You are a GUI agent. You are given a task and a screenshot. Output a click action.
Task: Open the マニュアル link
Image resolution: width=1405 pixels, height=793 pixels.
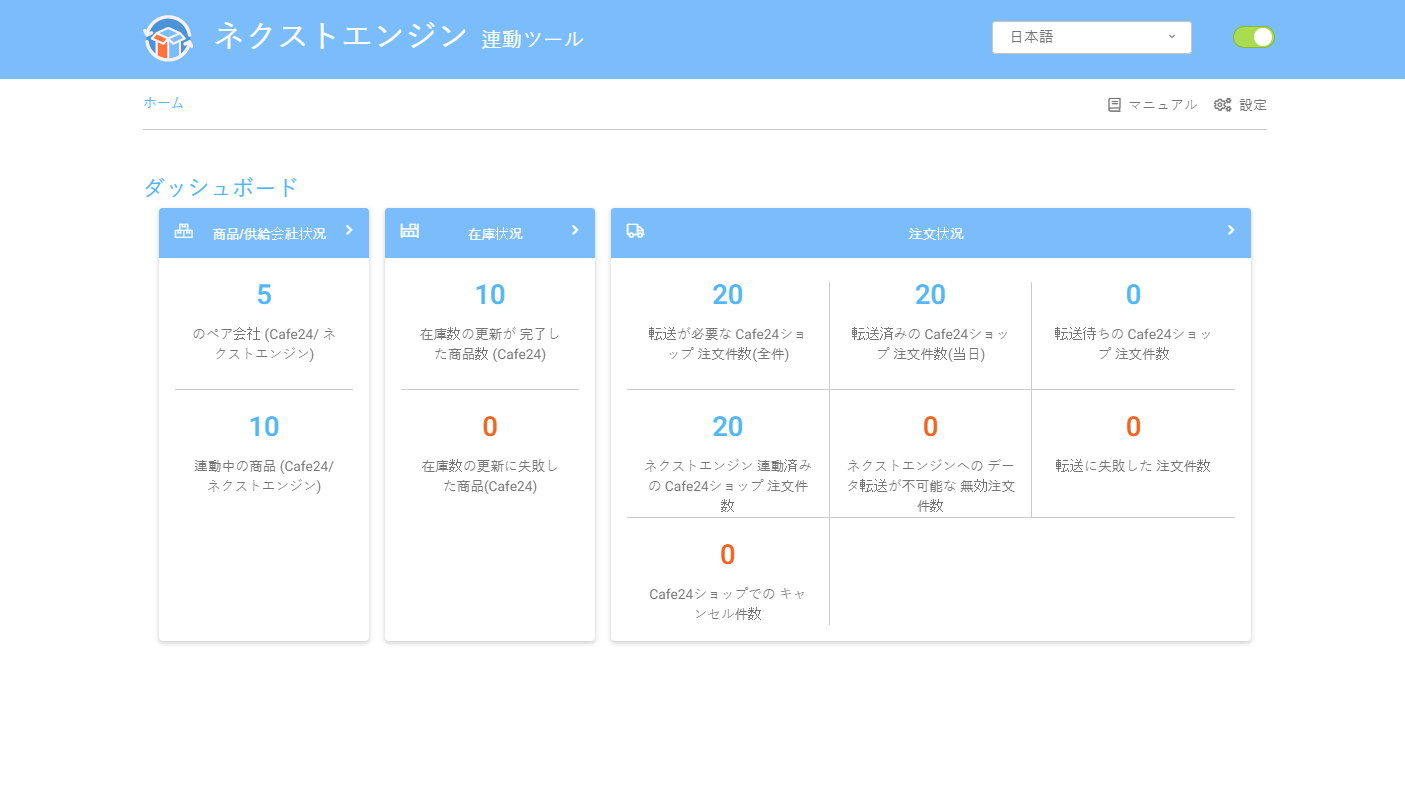[x=1163, y=105]
